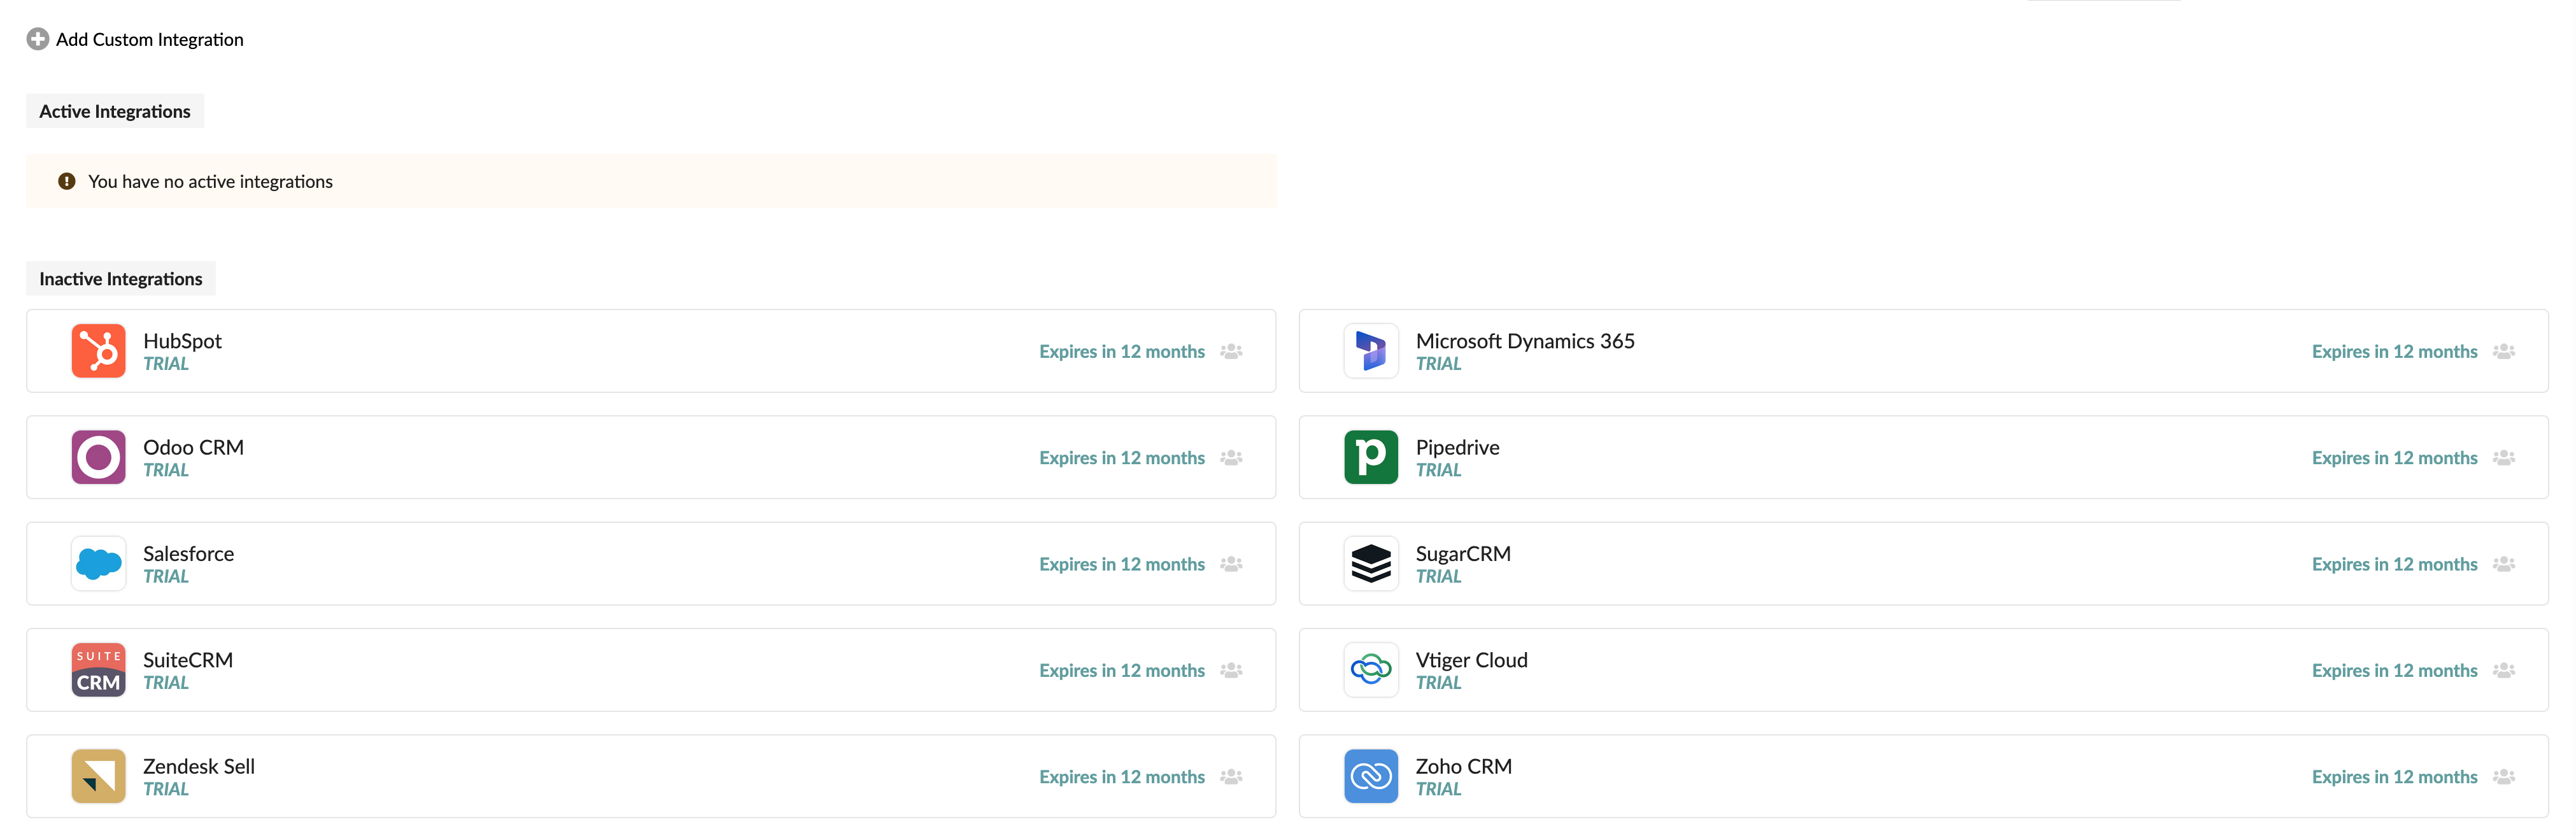Click the users icon in HubSpot row
The width and height of the screenshot is (2576, 838).
(1231, 351)
